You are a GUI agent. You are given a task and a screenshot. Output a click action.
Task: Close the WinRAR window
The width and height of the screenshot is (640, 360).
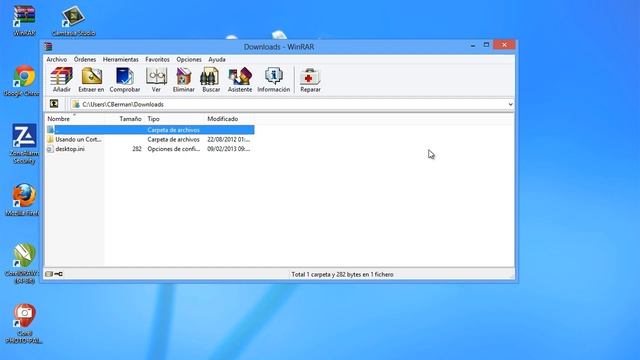pyautogui.click(x=504, y=44)
